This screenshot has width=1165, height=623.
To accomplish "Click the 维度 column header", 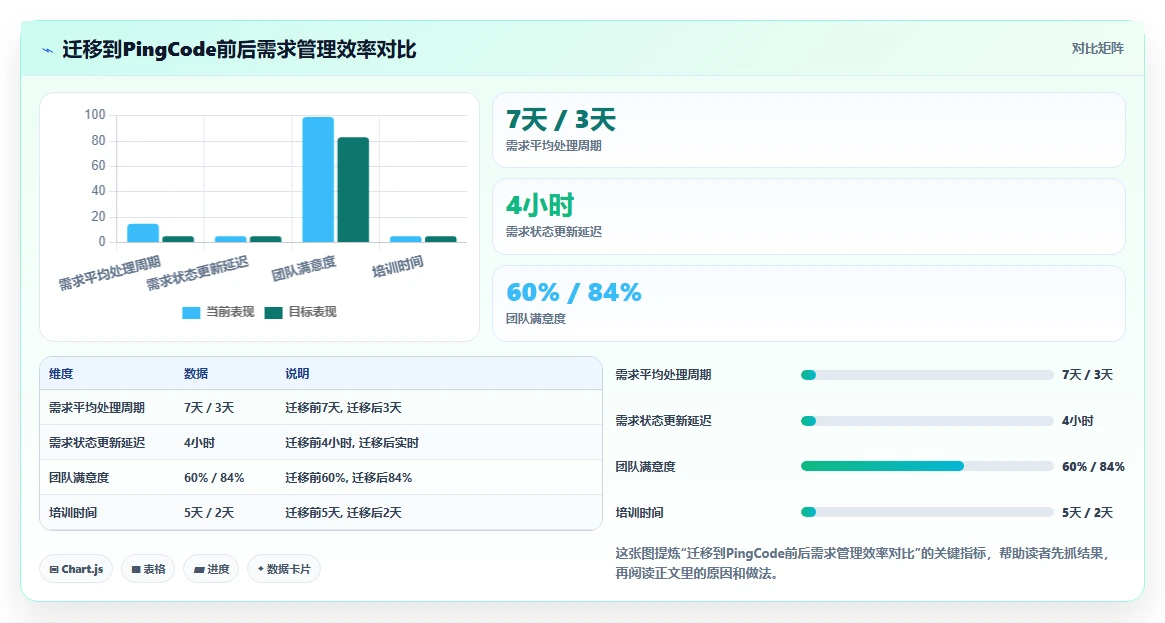I will click(61, 374).
